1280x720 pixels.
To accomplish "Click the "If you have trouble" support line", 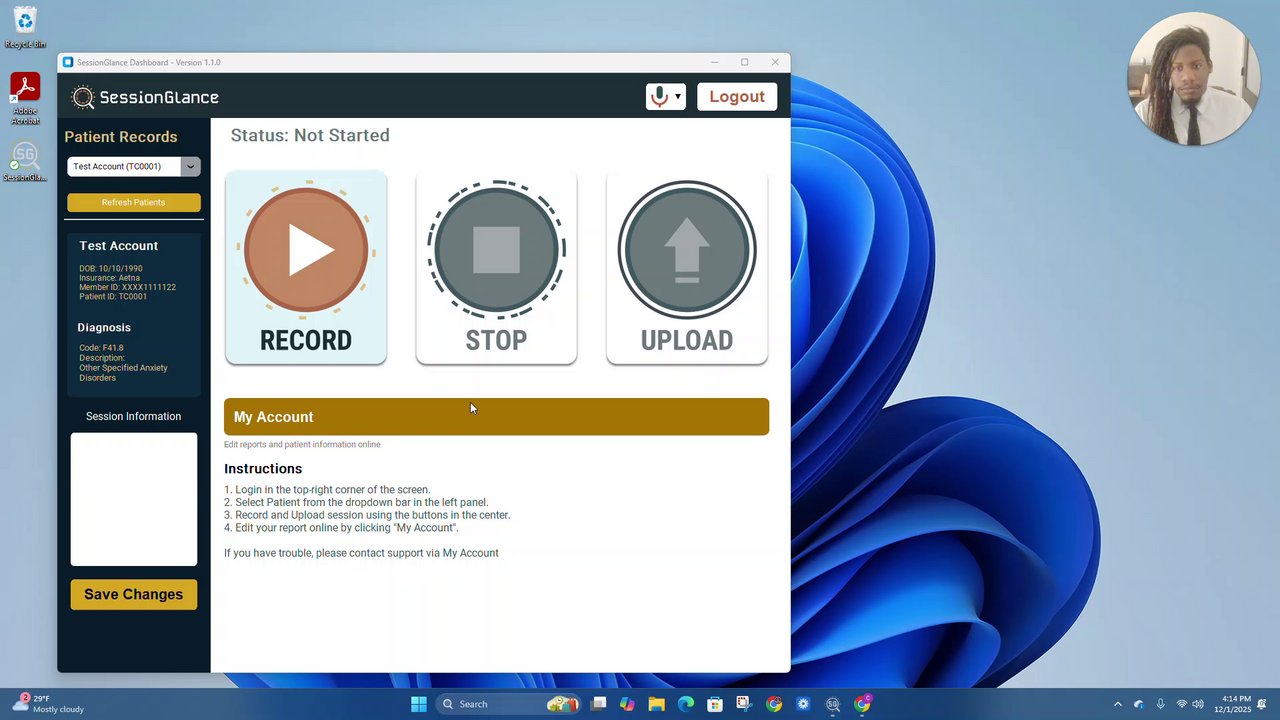I will [361, 553].
